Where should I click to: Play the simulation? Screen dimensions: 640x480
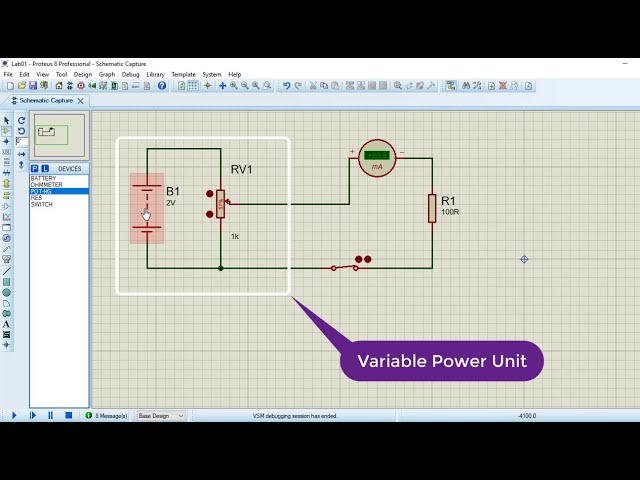(14, 416)
